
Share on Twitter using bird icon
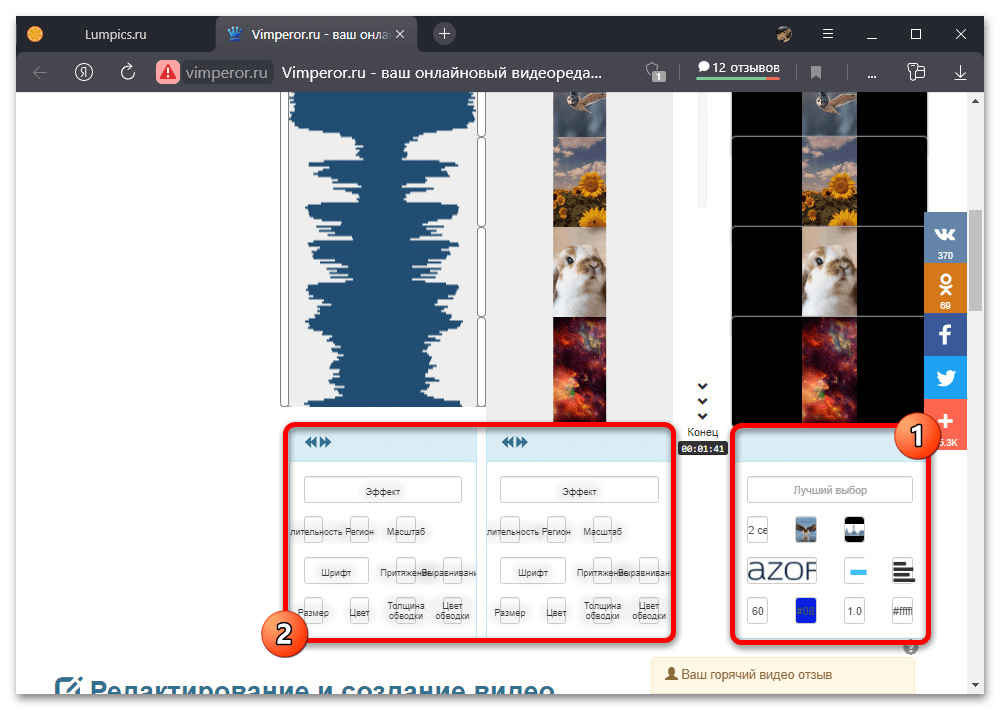[x=945, y=379]
